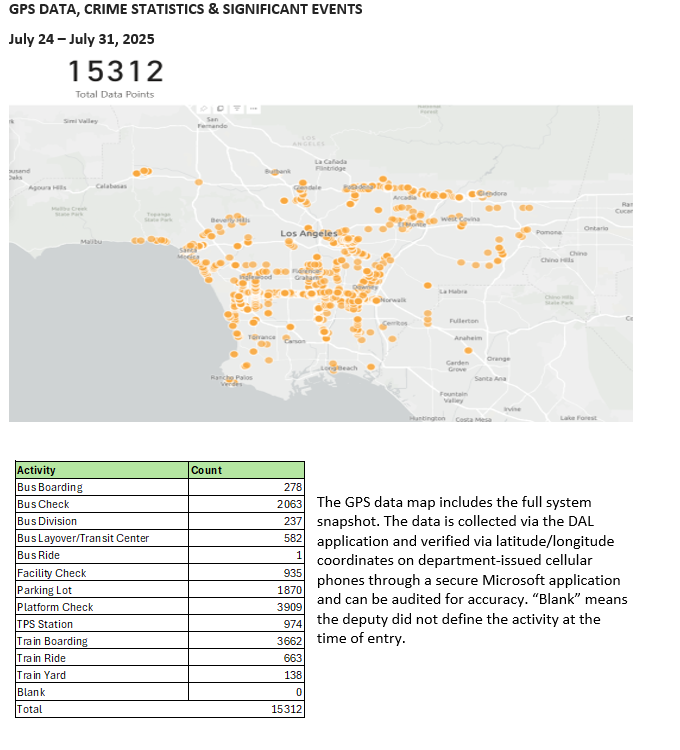Open the filter icon on the map toolbar
The image size is (680, 750).
click(236, 108)
